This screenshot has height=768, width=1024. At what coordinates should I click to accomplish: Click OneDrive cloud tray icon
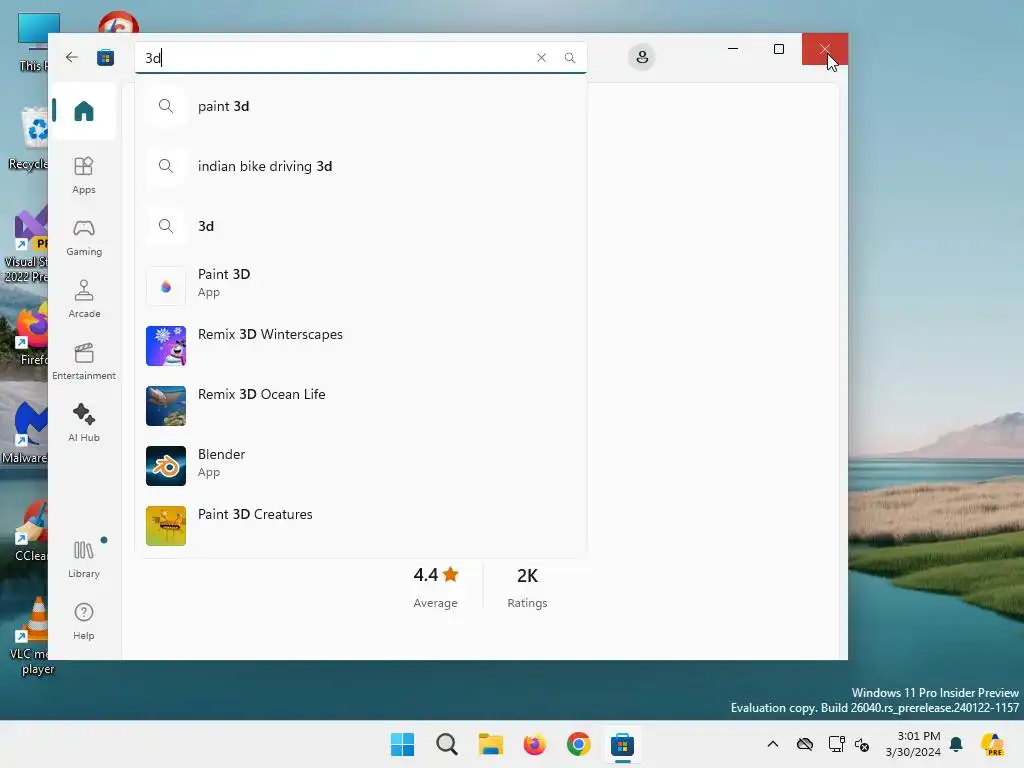[805, 744]
